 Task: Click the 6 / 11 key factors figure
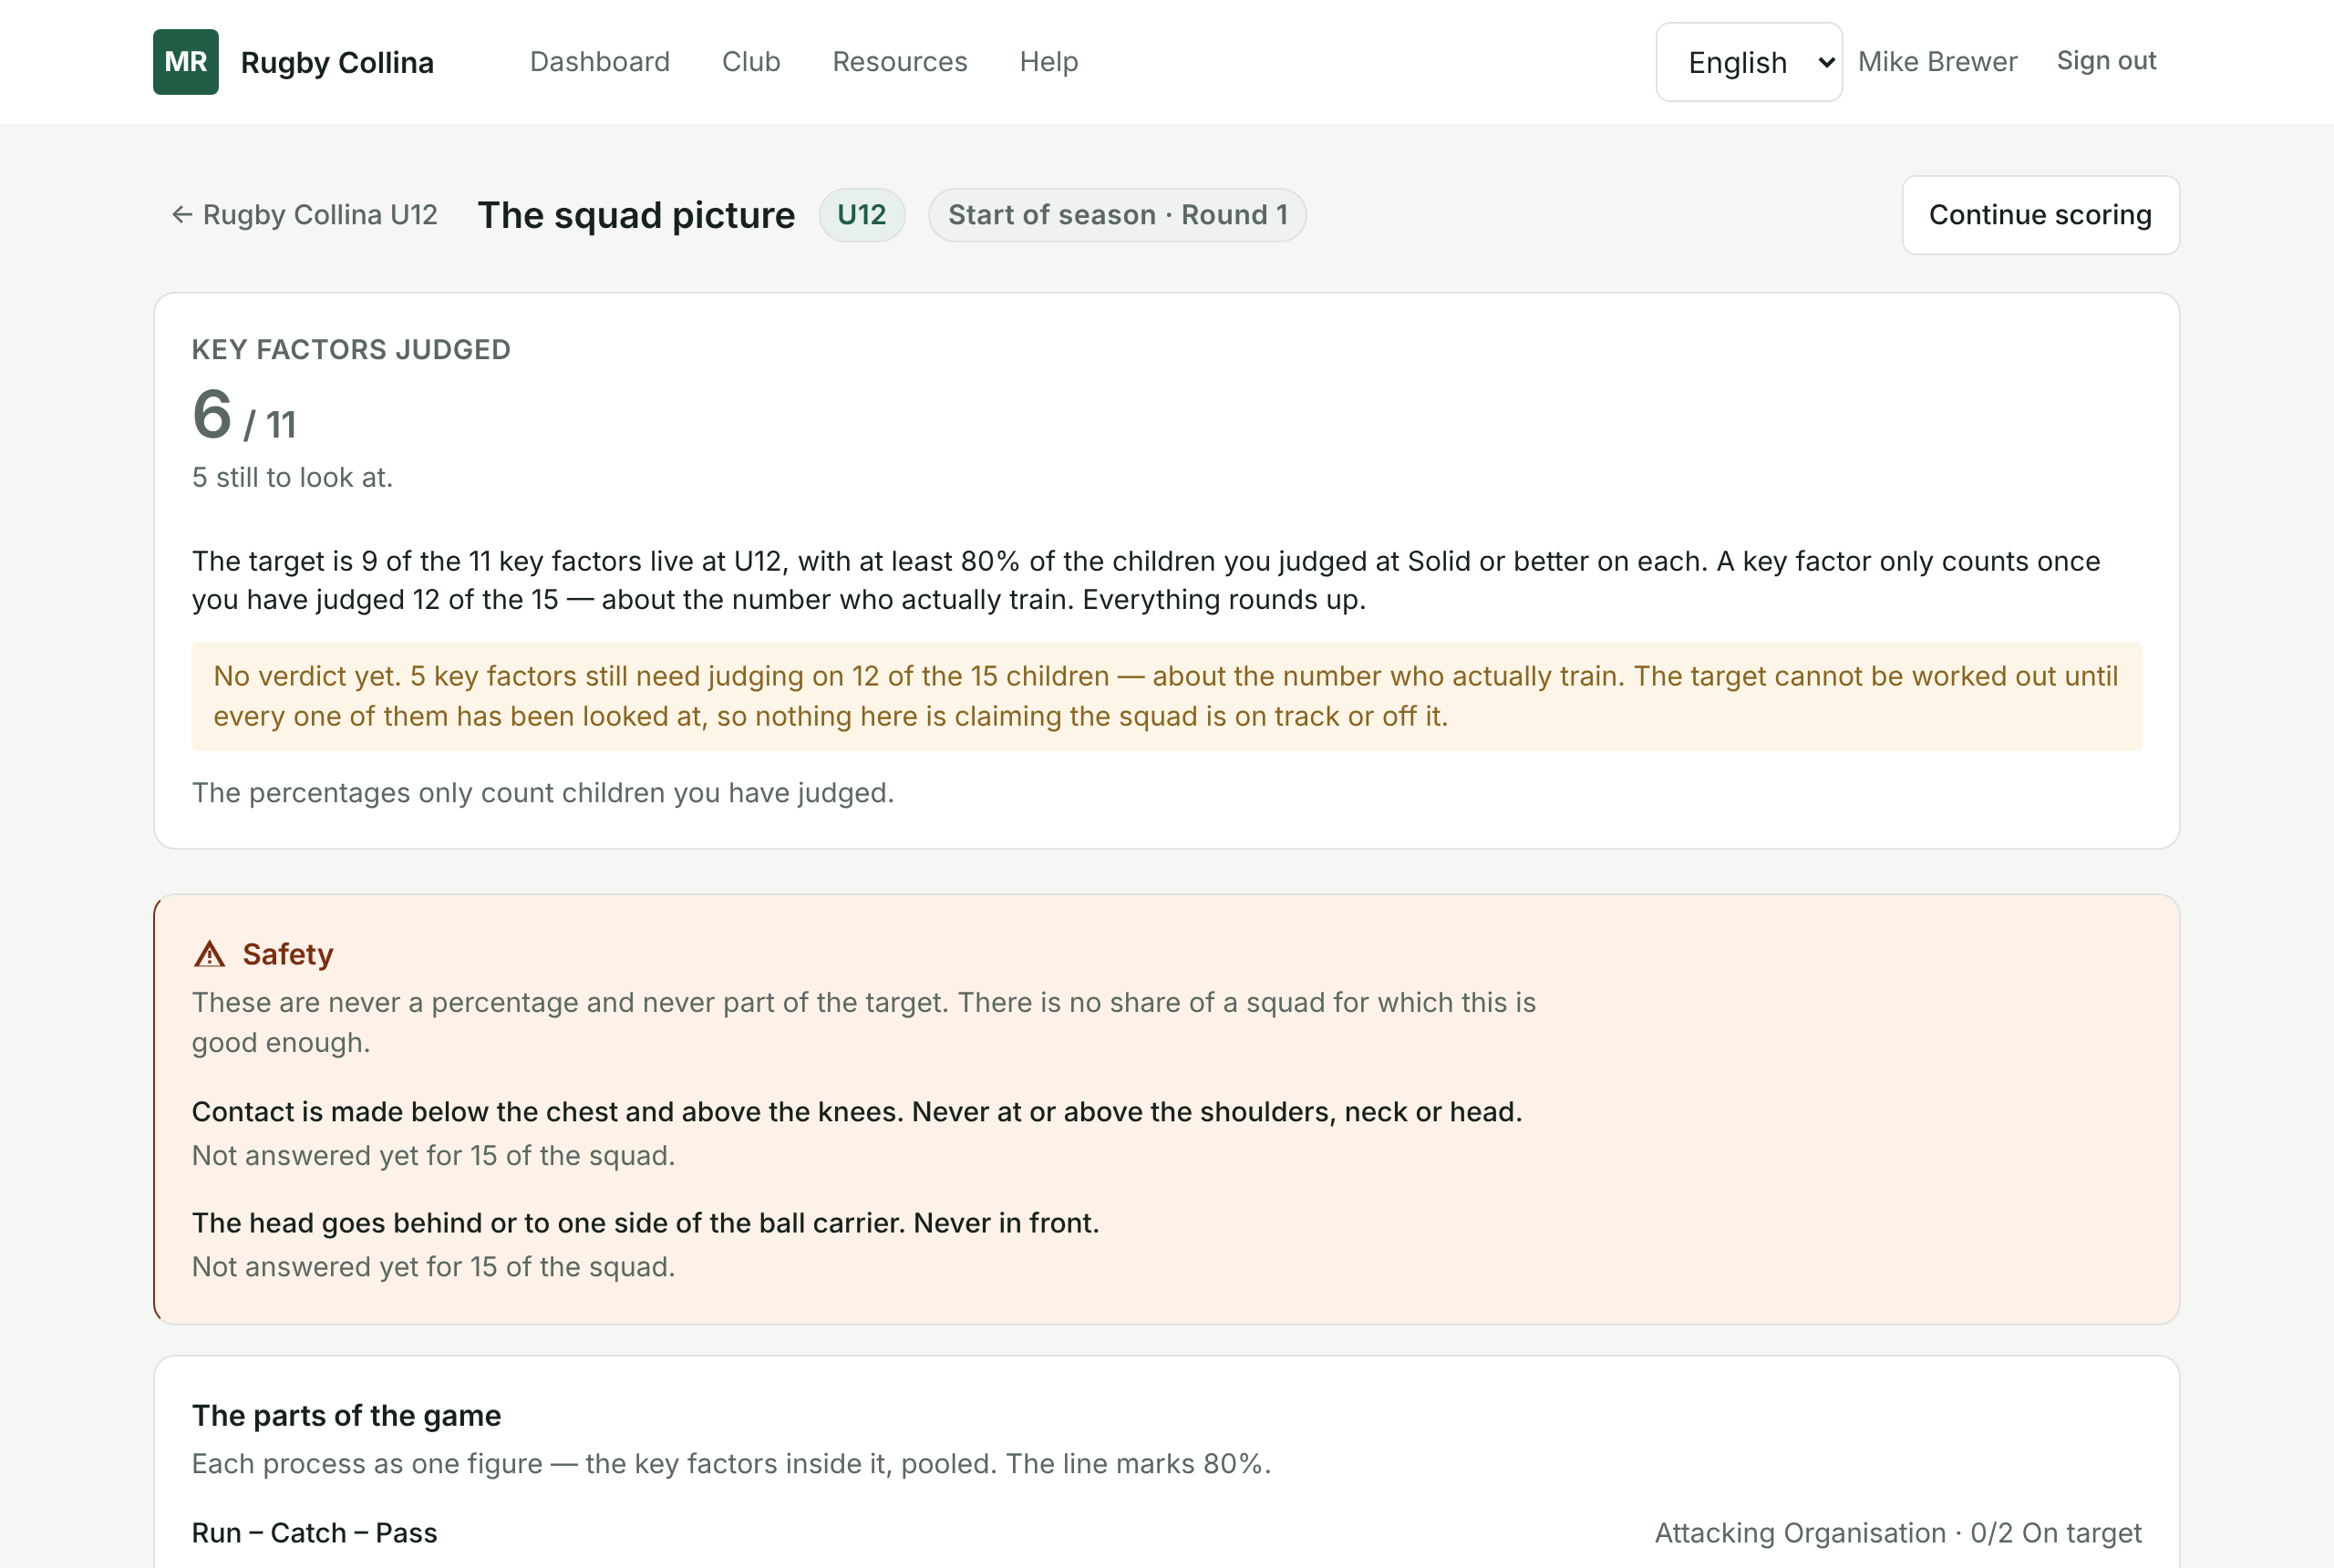click(x=244, y=415)
